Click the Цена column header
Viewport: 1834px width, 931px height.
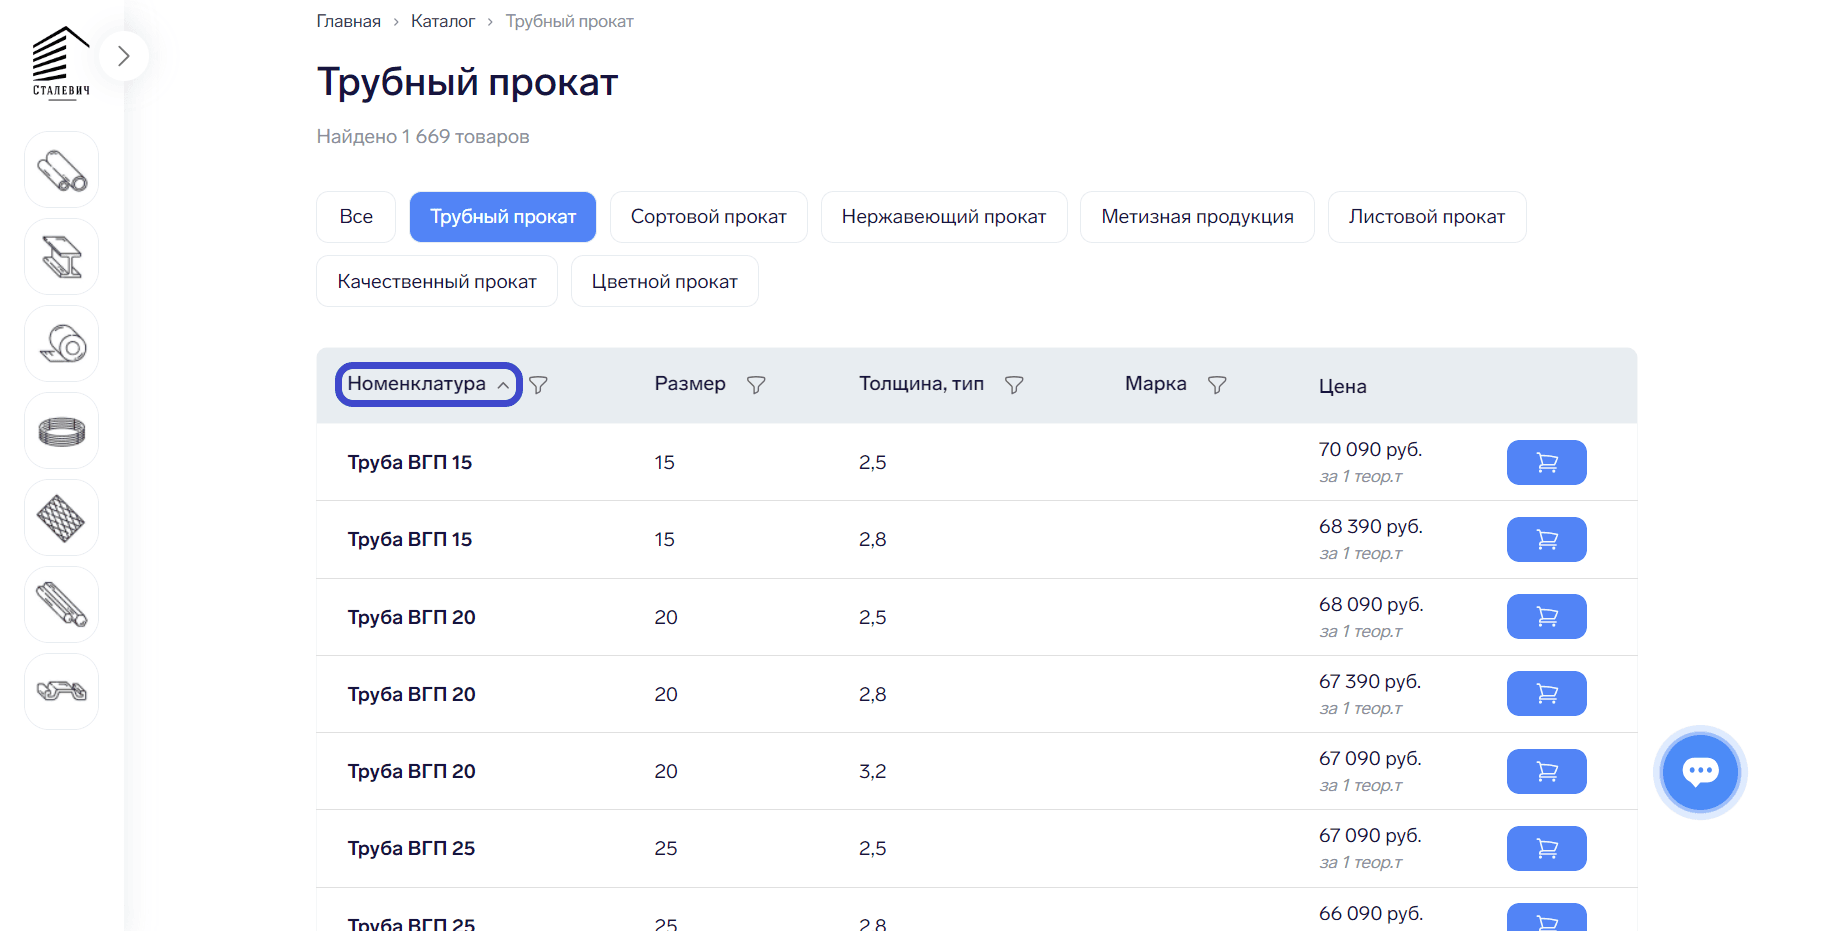1342,386
